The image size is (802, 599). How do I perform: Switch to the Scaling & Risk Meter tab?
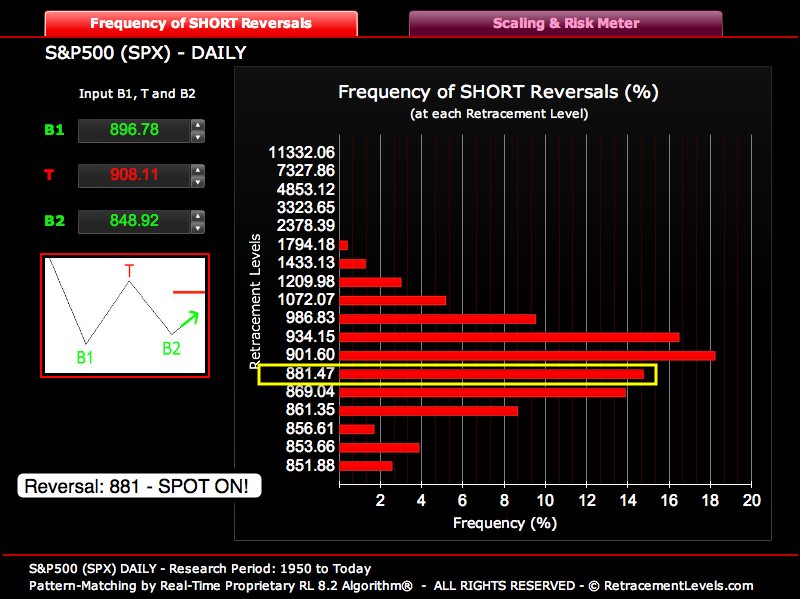click(x=565, y=23)
